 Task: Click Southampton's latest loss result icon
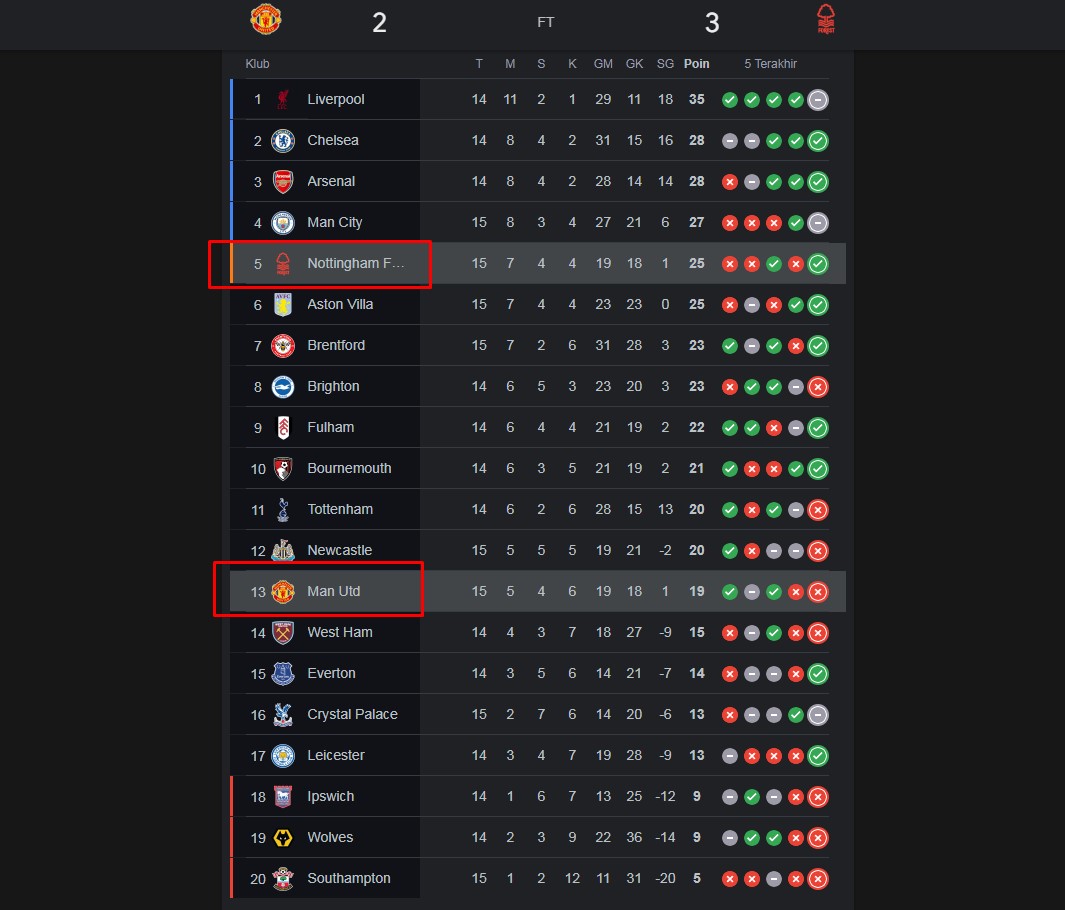pyautogui.click(x=818, y=879)
